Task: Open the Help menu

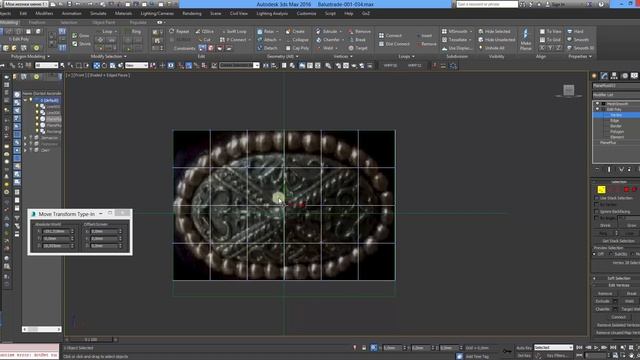Action: [x=349, y=13]
